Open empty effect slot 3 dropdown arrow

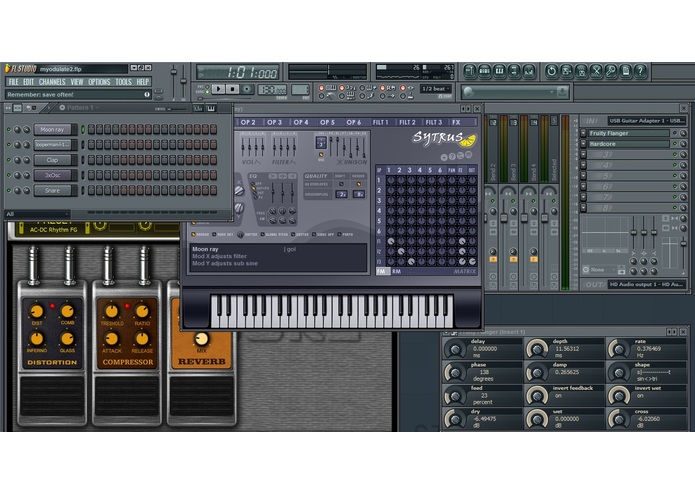coord(583,154)
